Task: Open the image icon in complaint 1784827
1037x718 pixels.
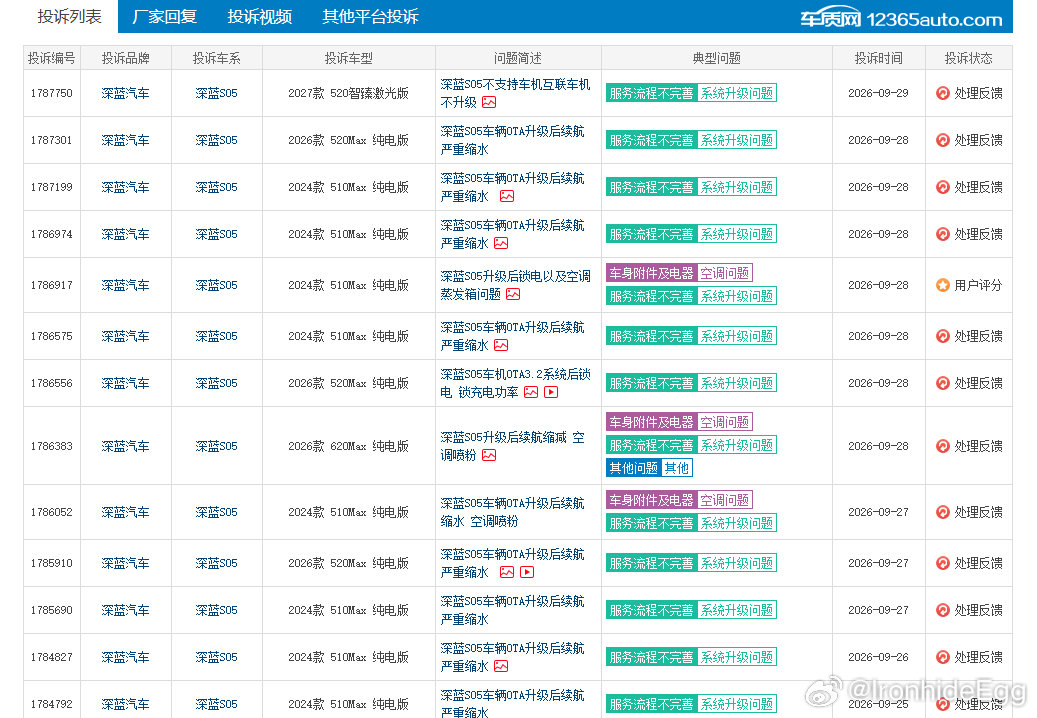Action: [501, 666]
